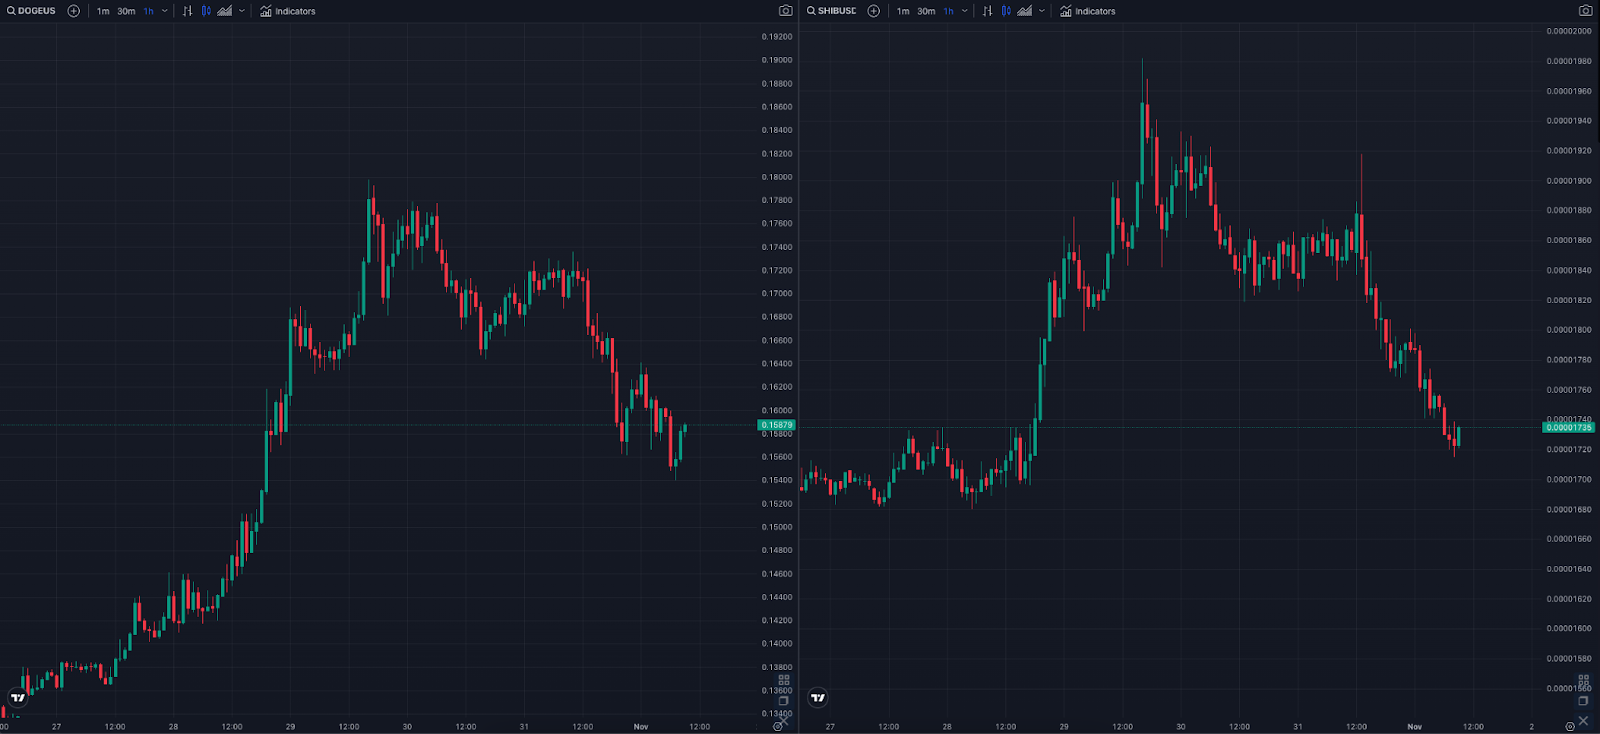Viewport: 1600px width, 734px height.
Task: Click the grid layout icon on the DOGEUS chart
Action: [x=784, y=680]
